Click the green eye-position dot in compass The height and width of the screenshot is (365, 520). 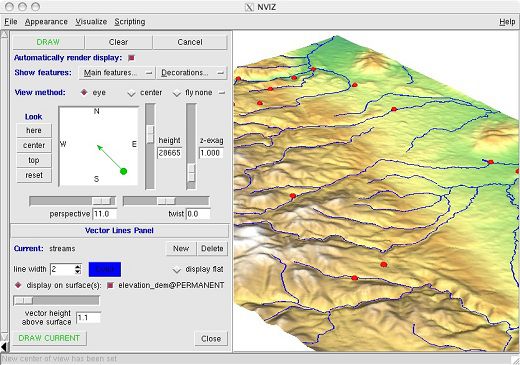[123, 171]
